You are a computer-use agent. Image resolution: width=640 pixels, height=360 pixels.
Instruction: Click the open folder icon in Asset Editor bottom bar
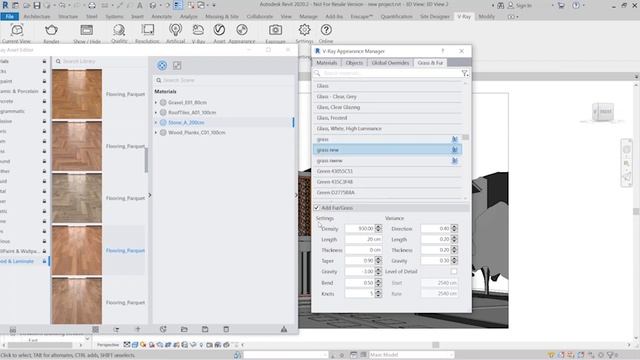tap(184, 329)
